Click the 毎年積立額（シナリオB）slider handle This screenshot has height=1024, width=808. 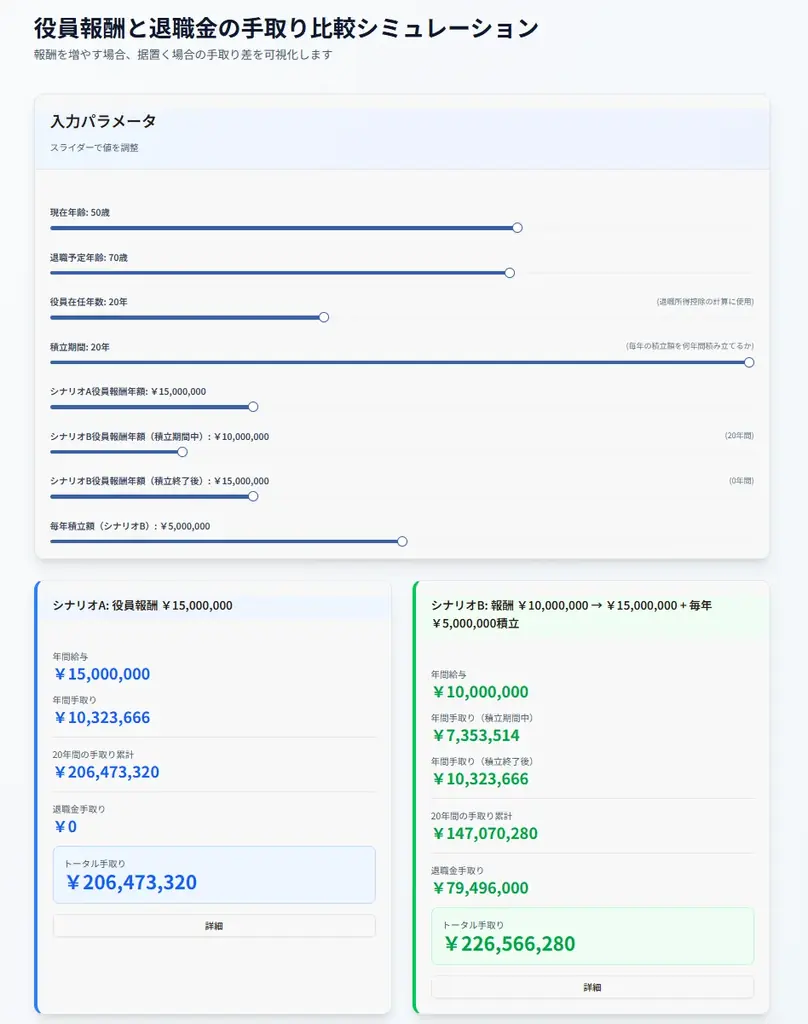pyautogui.click(x=401, y=541)
